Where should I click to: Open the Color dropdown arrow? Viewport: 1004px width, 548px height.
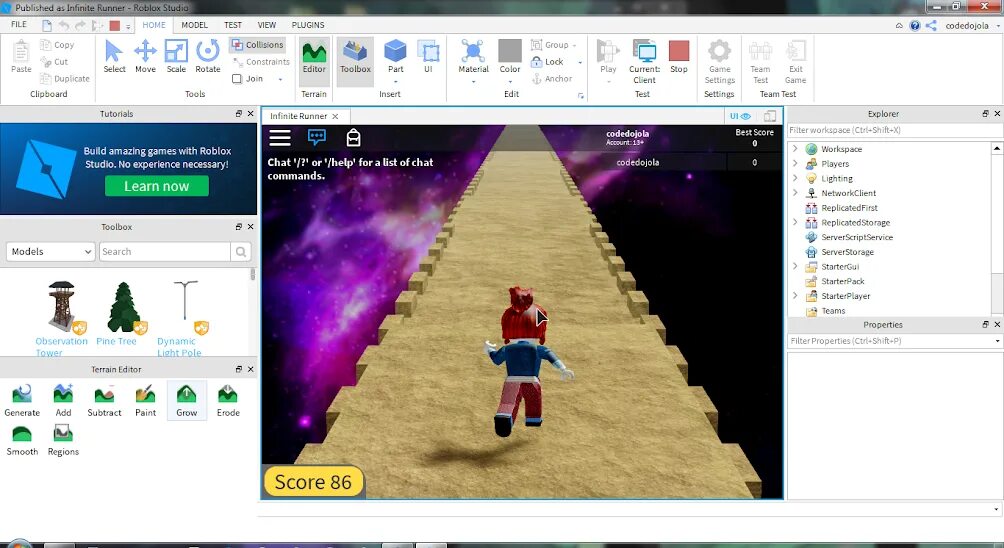510,82
